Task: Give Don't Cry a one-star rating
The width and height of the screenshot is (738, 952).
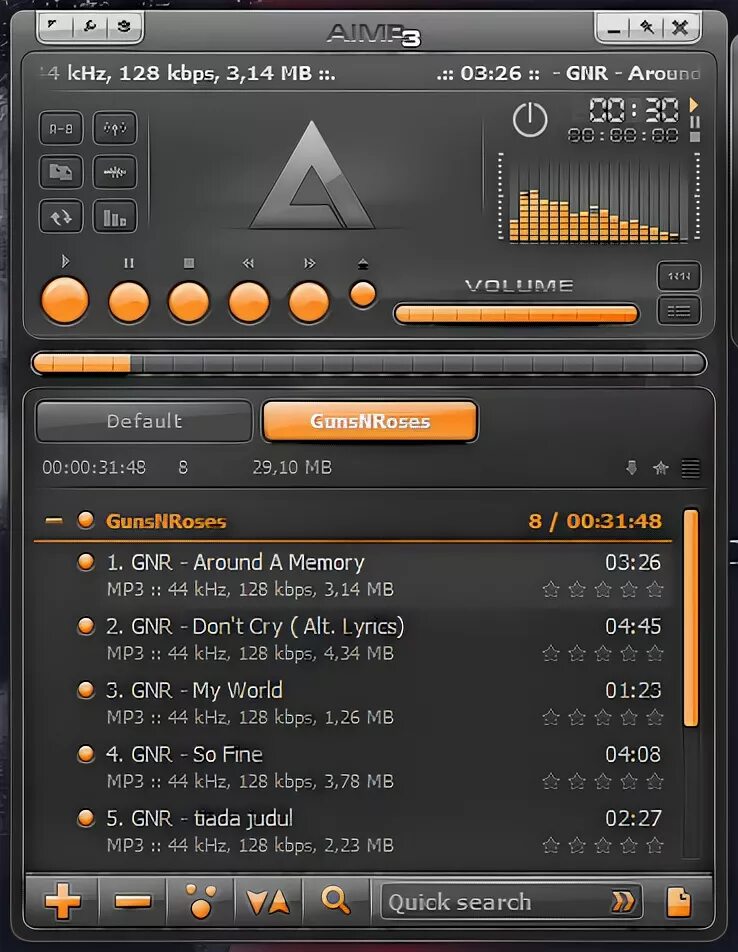Action: (x=550, y=653)
